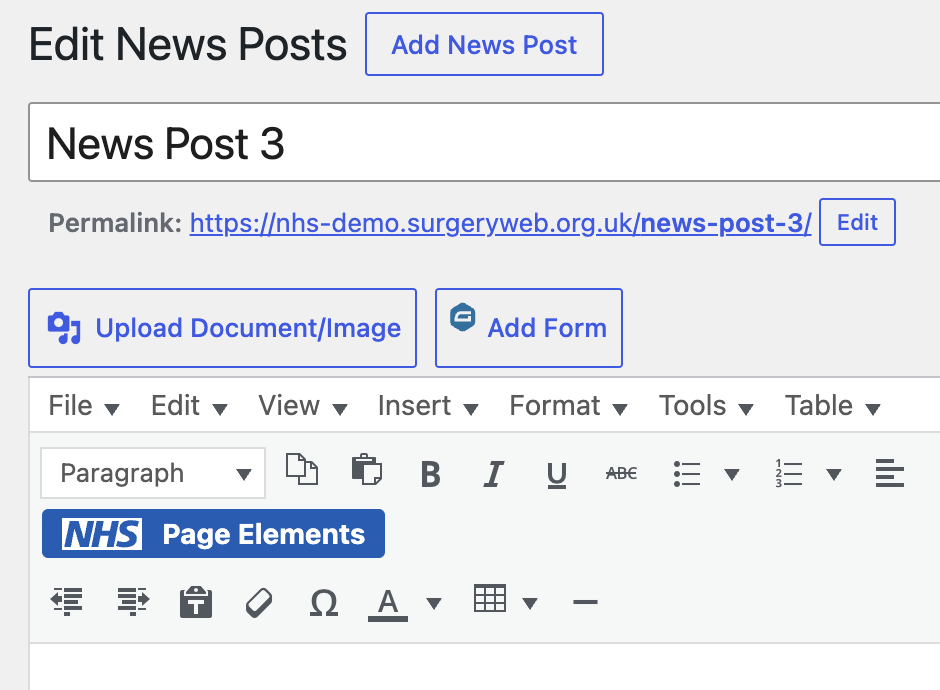Open the Table menu
Viewport: 940px width, 690px height.
833,406
